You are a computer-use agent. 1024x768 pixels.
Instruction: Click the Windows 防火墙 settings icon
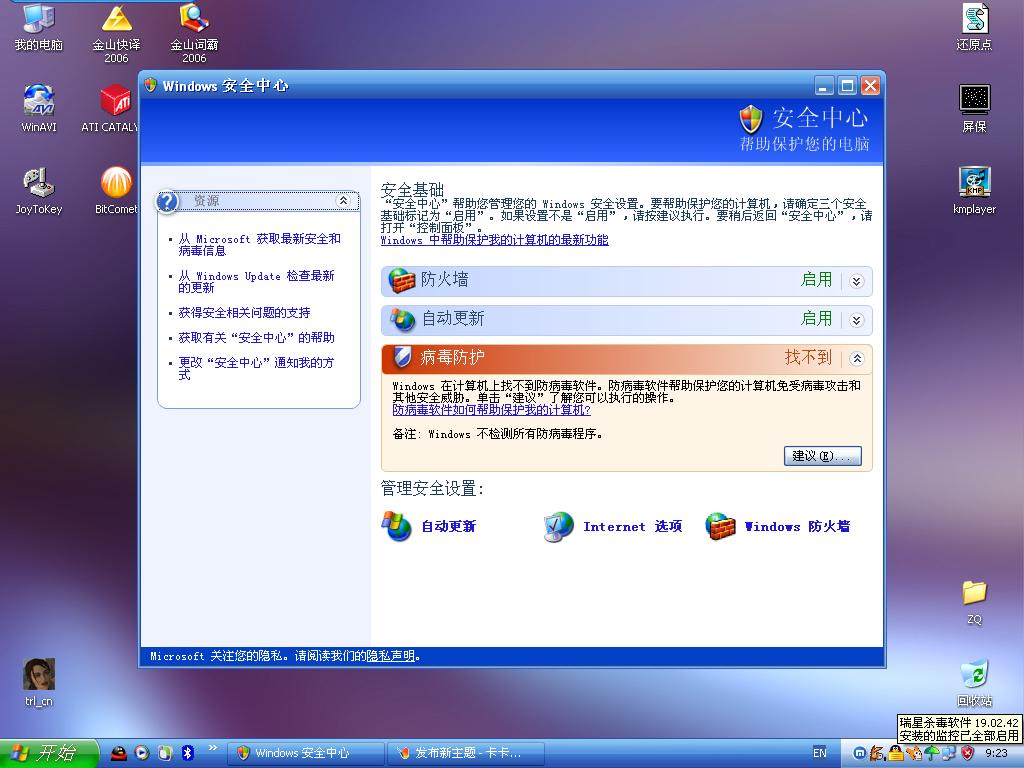tap(720, 526)
